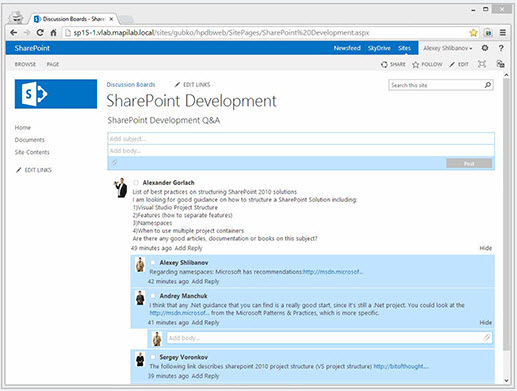
Task: Go to SkyDrive in the top bar
Action: coord(379,48)
